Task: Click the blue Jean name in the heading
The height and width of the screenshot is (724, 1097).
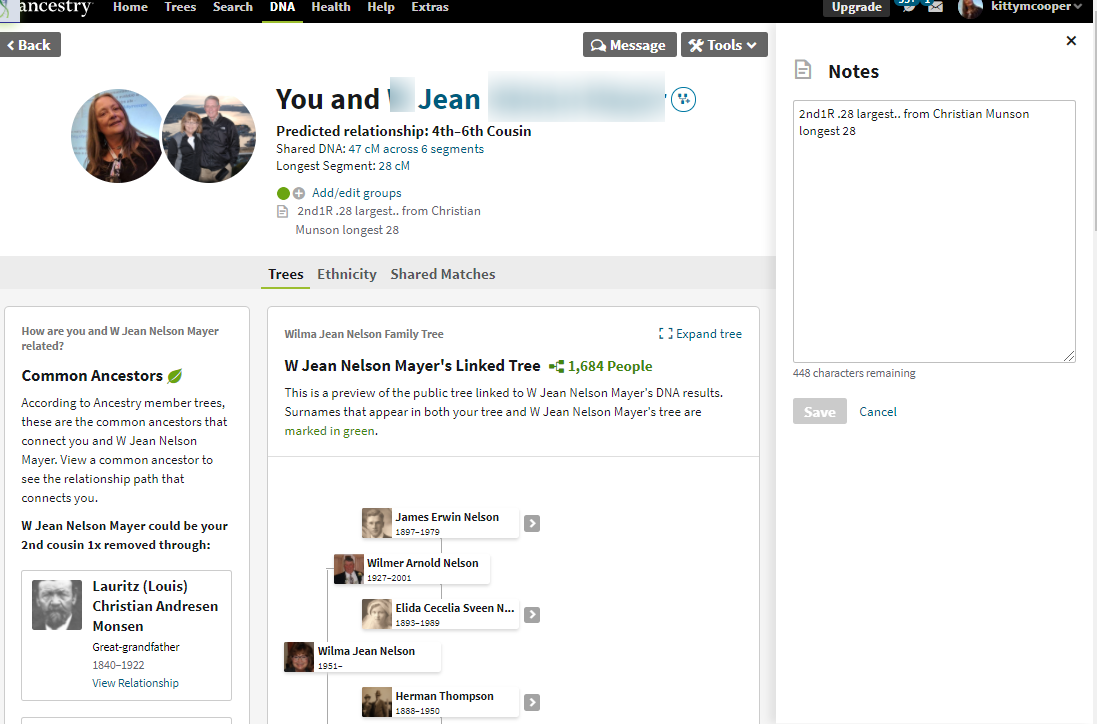Action: (448, 99)
